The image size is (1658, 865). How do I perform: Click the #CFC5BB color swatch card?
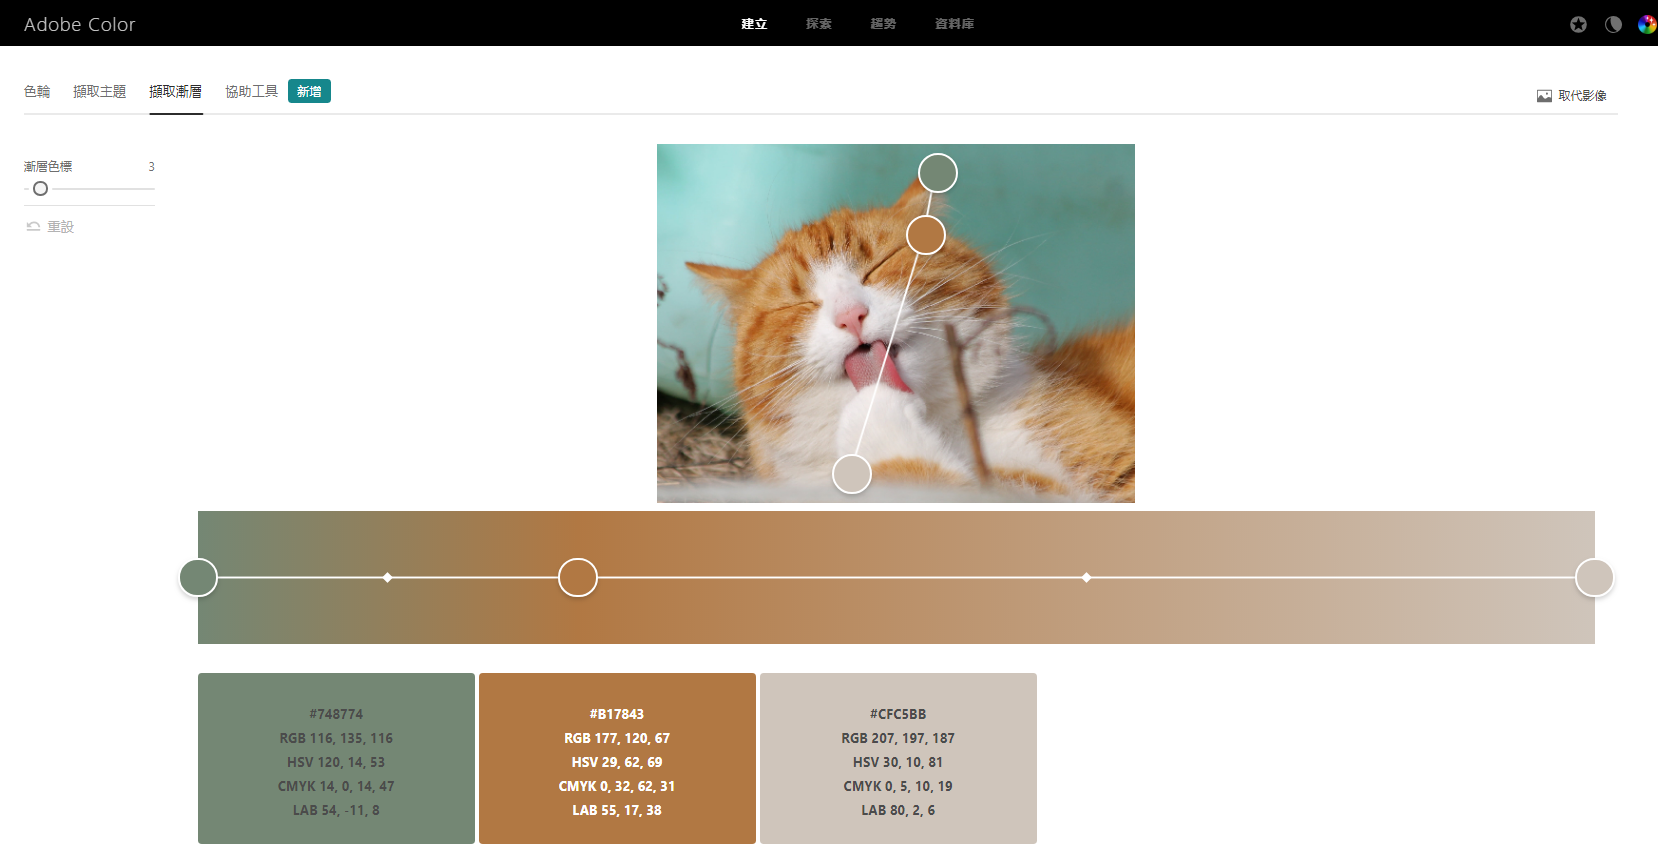pyautogui.click(x=898, y=758)
